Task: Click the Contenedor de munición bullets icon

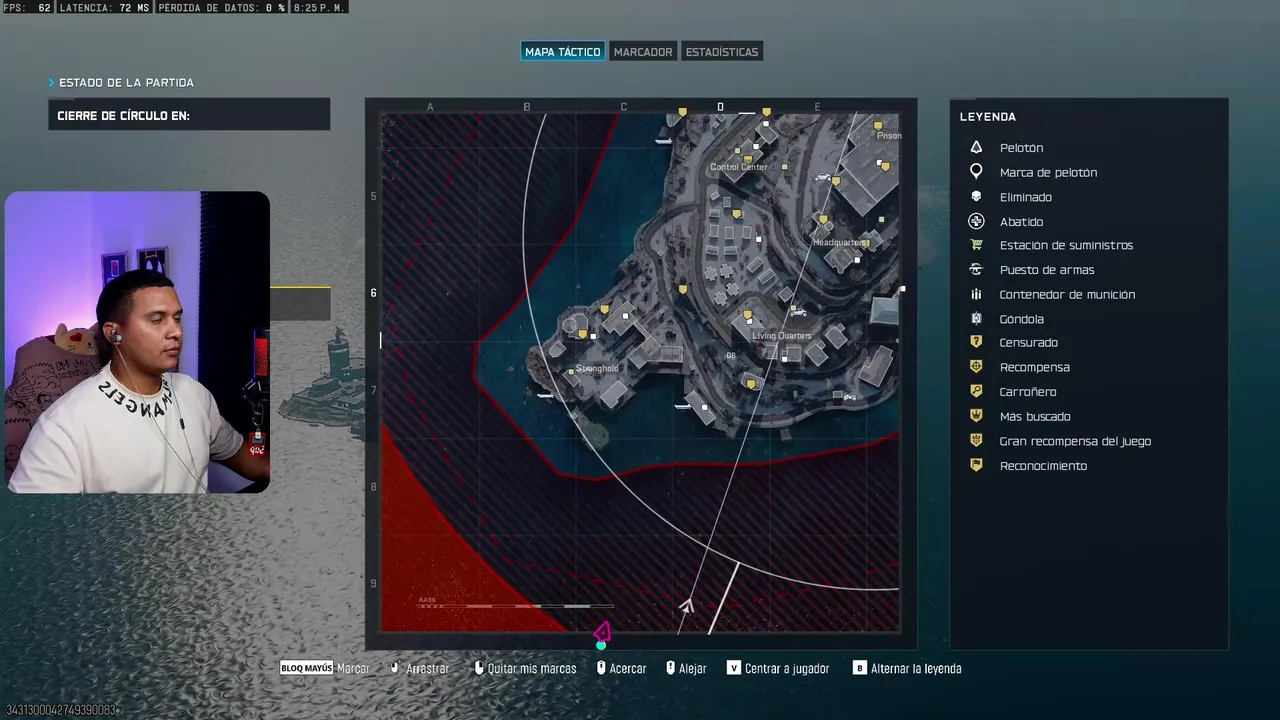Action: pyautogui.click(x=976, y=294)
